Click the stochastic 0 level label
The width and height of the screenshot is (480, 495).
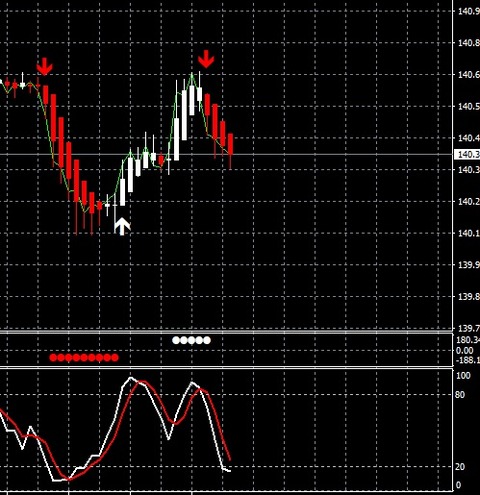458,485
